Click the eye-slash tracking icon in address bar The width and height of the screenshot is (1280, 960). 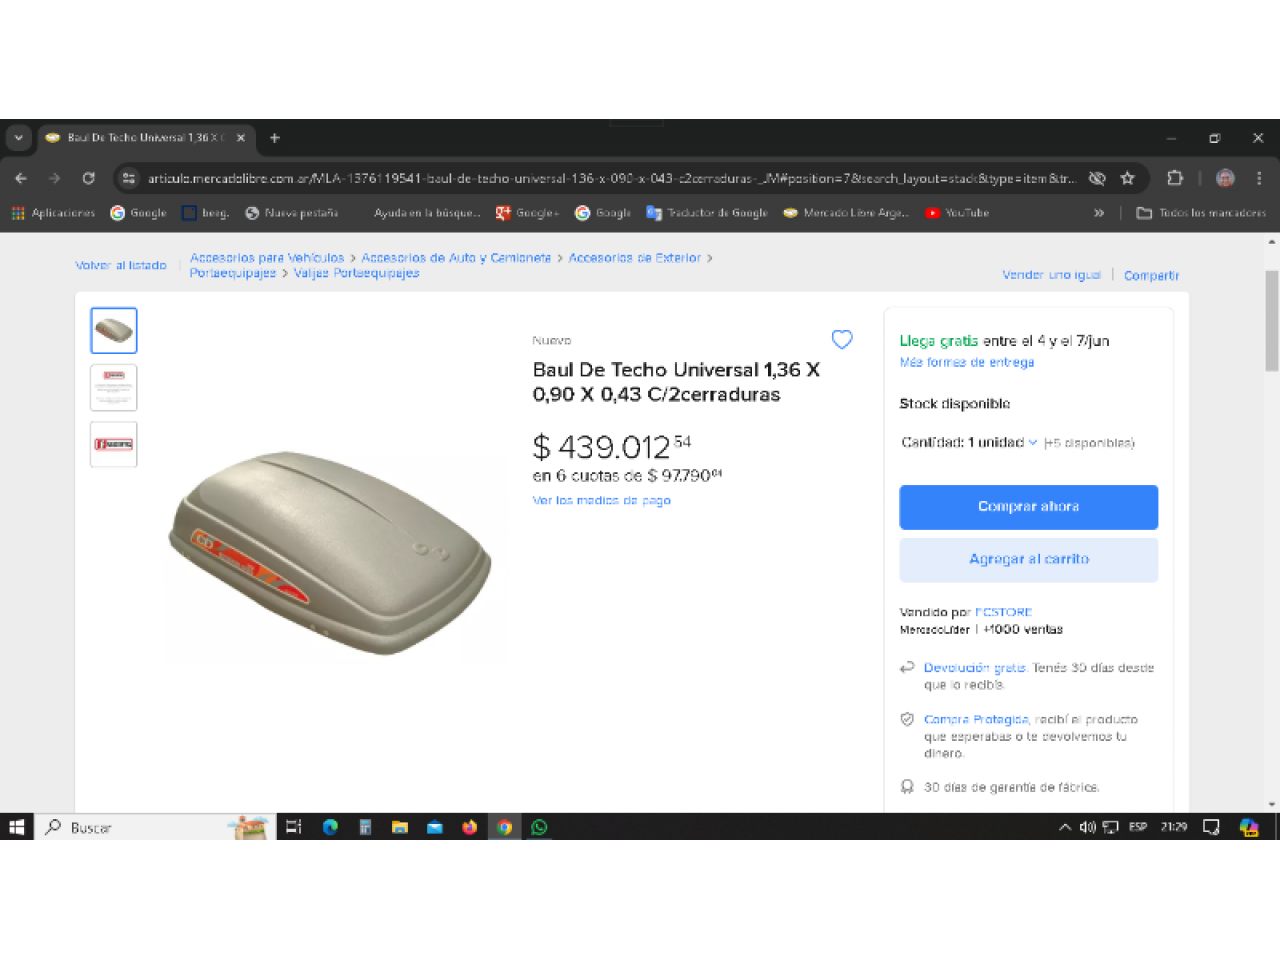click(1097, 178)
